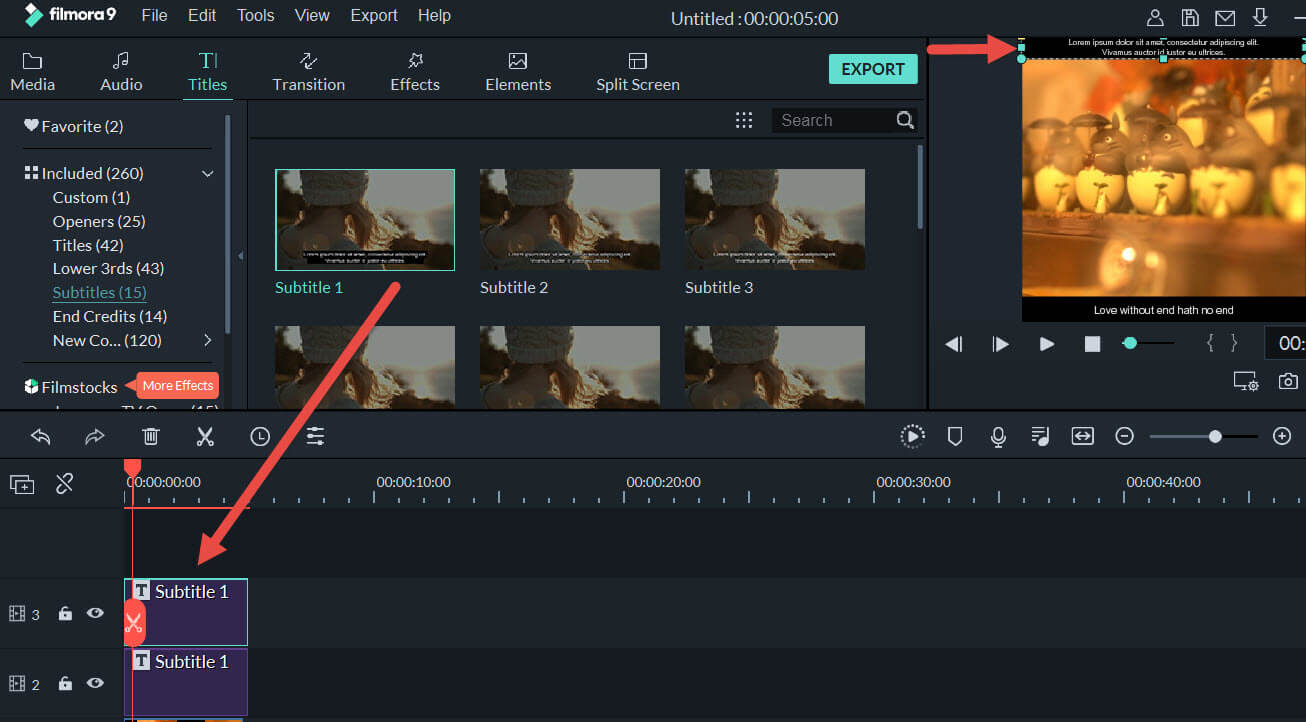
Task: Toggle lock on track 2
Action: 65,684
